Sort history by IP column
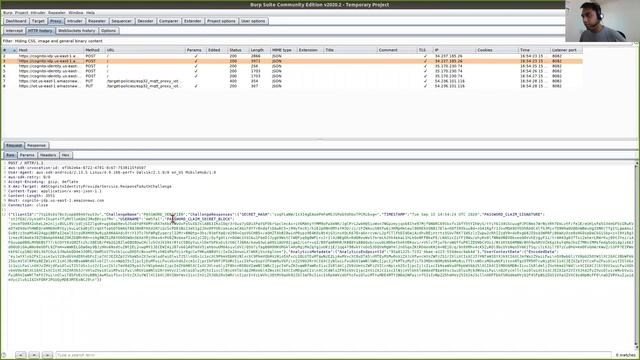The width and height of the screenshot is (640, 360). pyautogui.click(x=454, y=50)
